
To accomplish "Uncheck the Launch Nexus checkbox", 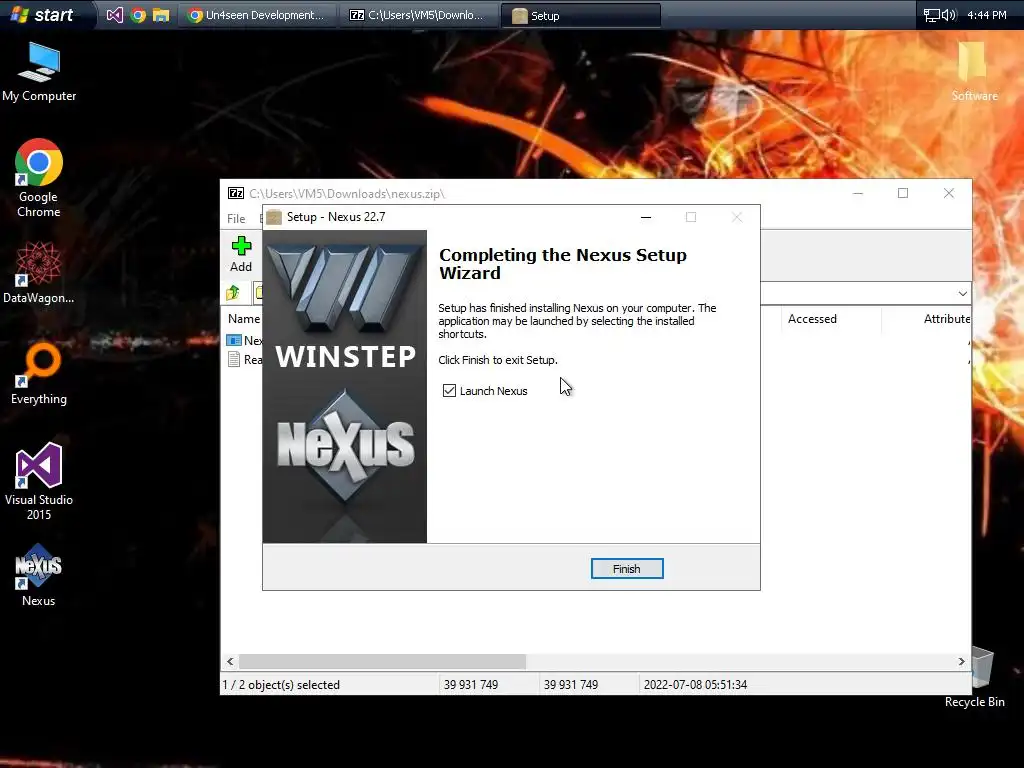I will tap(449, 391).
